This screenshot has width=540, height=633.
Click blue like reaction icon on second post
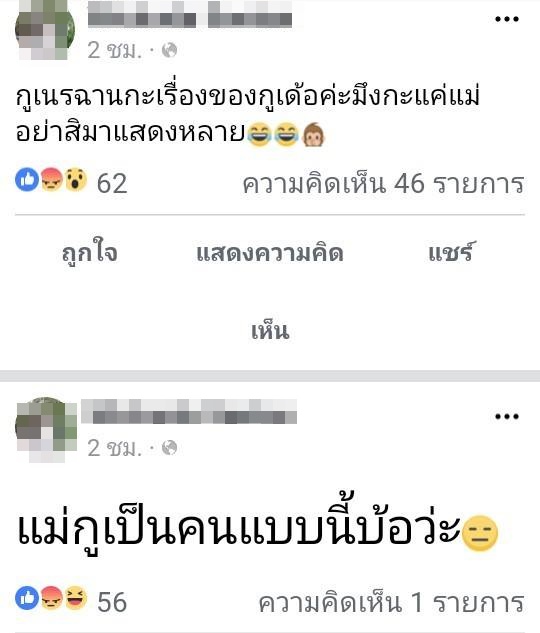tap(27, 598)
